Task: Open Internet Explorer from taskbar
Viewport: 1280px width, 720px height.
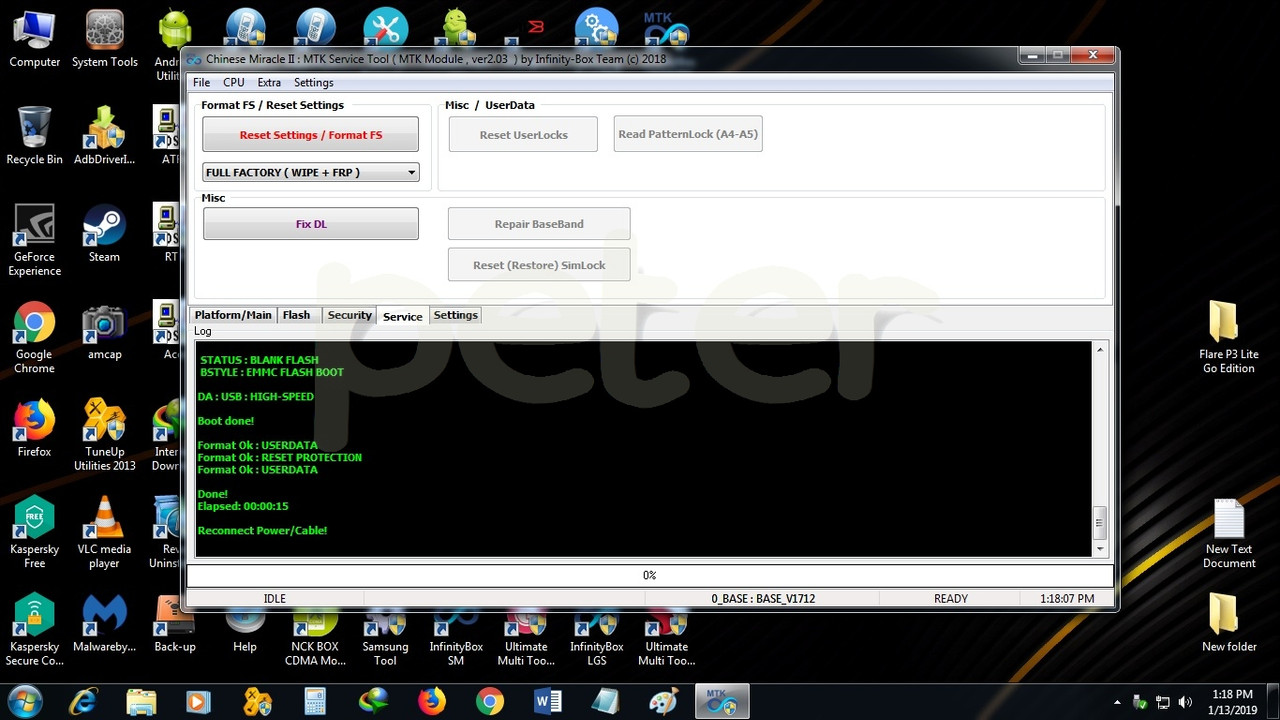Action: point(84,702)
